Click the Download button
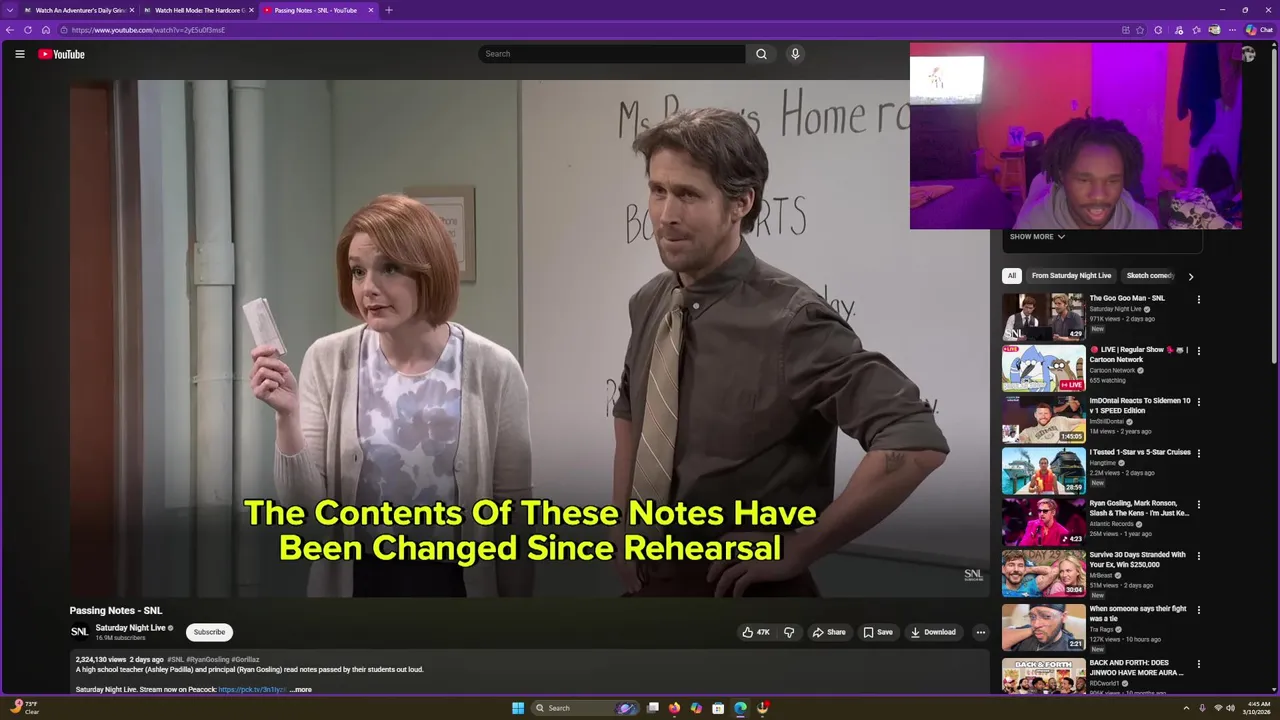The image size is (1280, 720). click(x=933, y=632)
